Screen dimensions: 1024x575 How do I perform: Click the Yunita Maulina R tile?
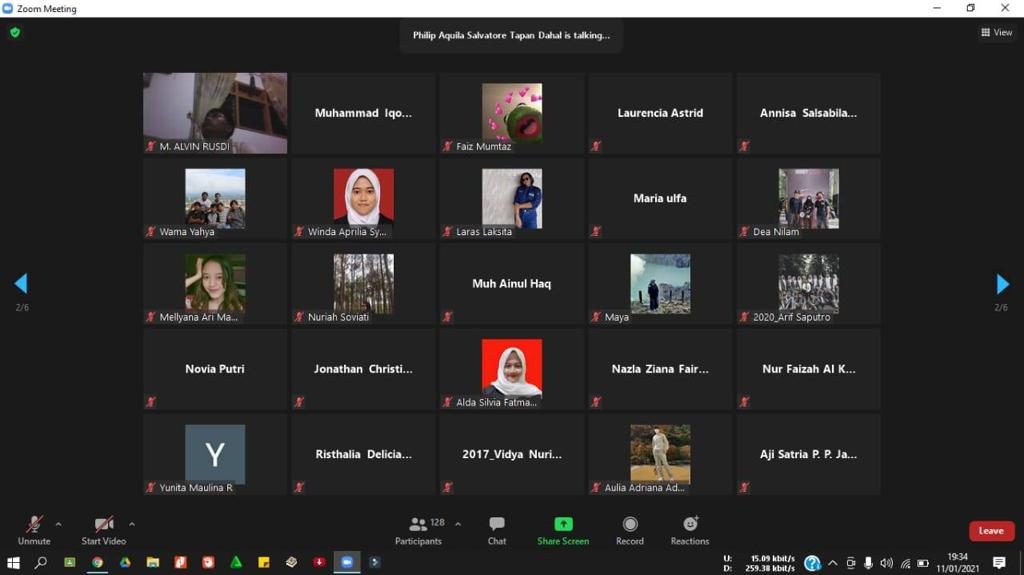tap(215, 454)
